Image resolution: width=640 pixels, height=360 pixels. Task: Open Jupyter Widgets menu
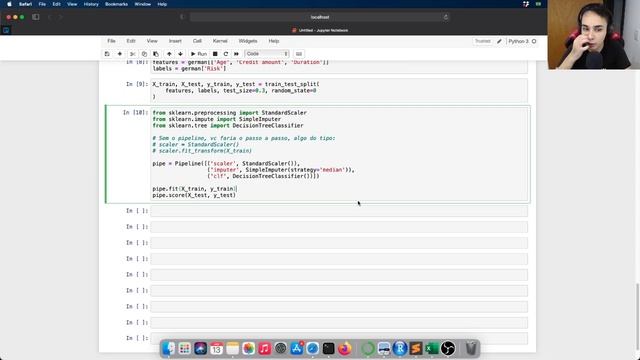248,41
